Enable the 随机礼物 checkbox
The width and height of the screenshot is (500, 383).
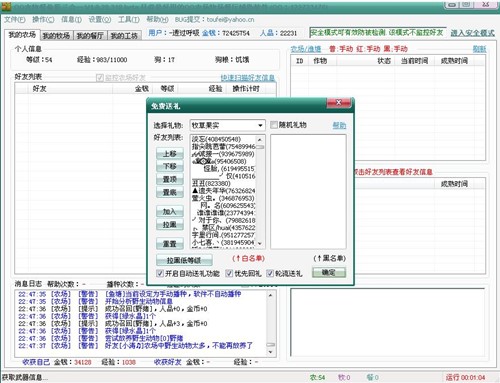[274, 125]
